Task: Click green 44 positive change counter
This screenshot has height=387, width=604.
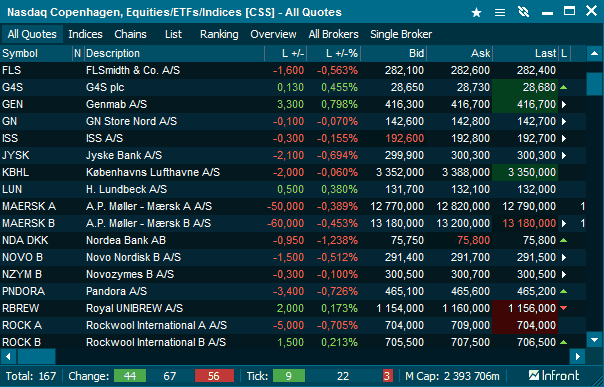Action: [x=130, y=376]
